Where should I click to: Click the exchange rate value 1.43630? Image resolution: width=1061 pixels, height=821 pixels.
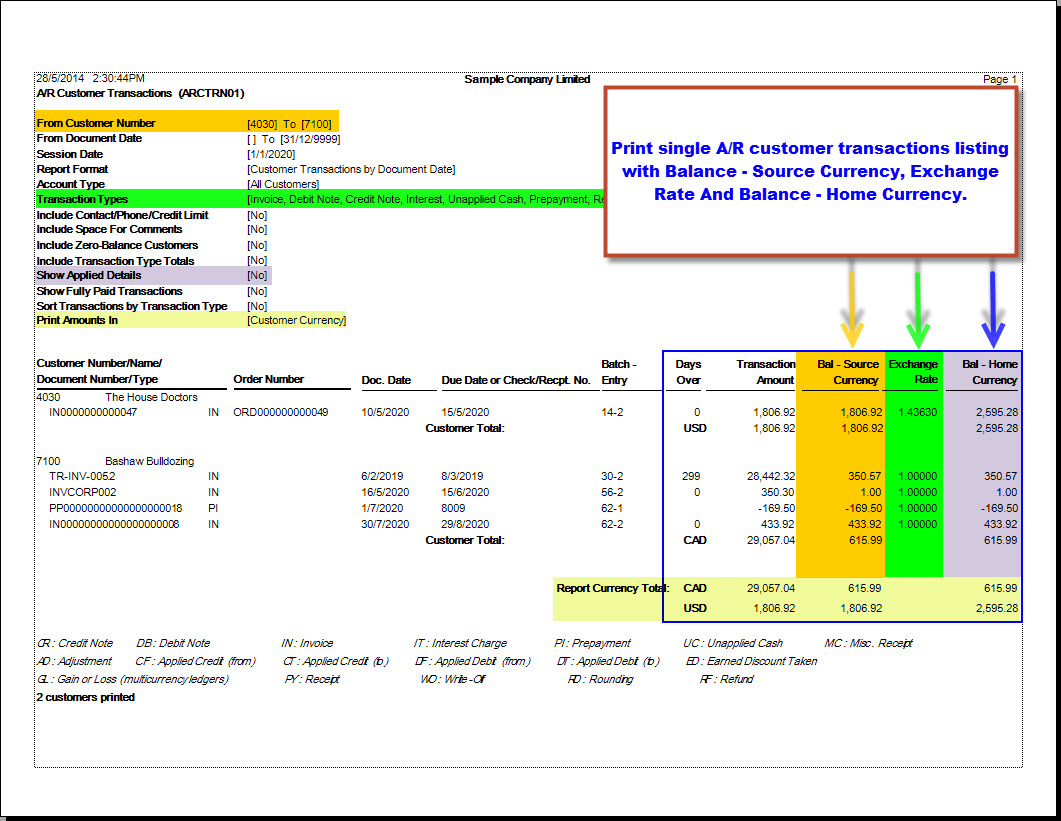(918, 412)
